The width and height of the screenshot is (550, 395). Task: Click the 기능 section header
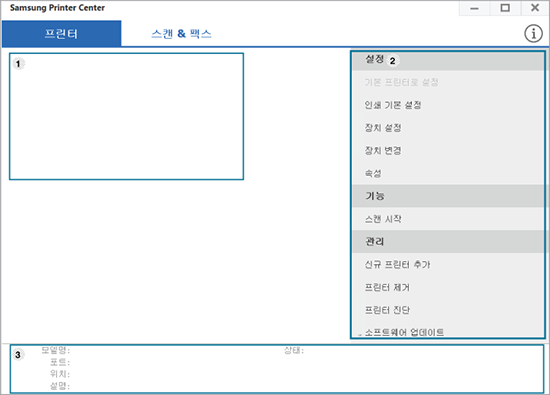click(448, 196)
